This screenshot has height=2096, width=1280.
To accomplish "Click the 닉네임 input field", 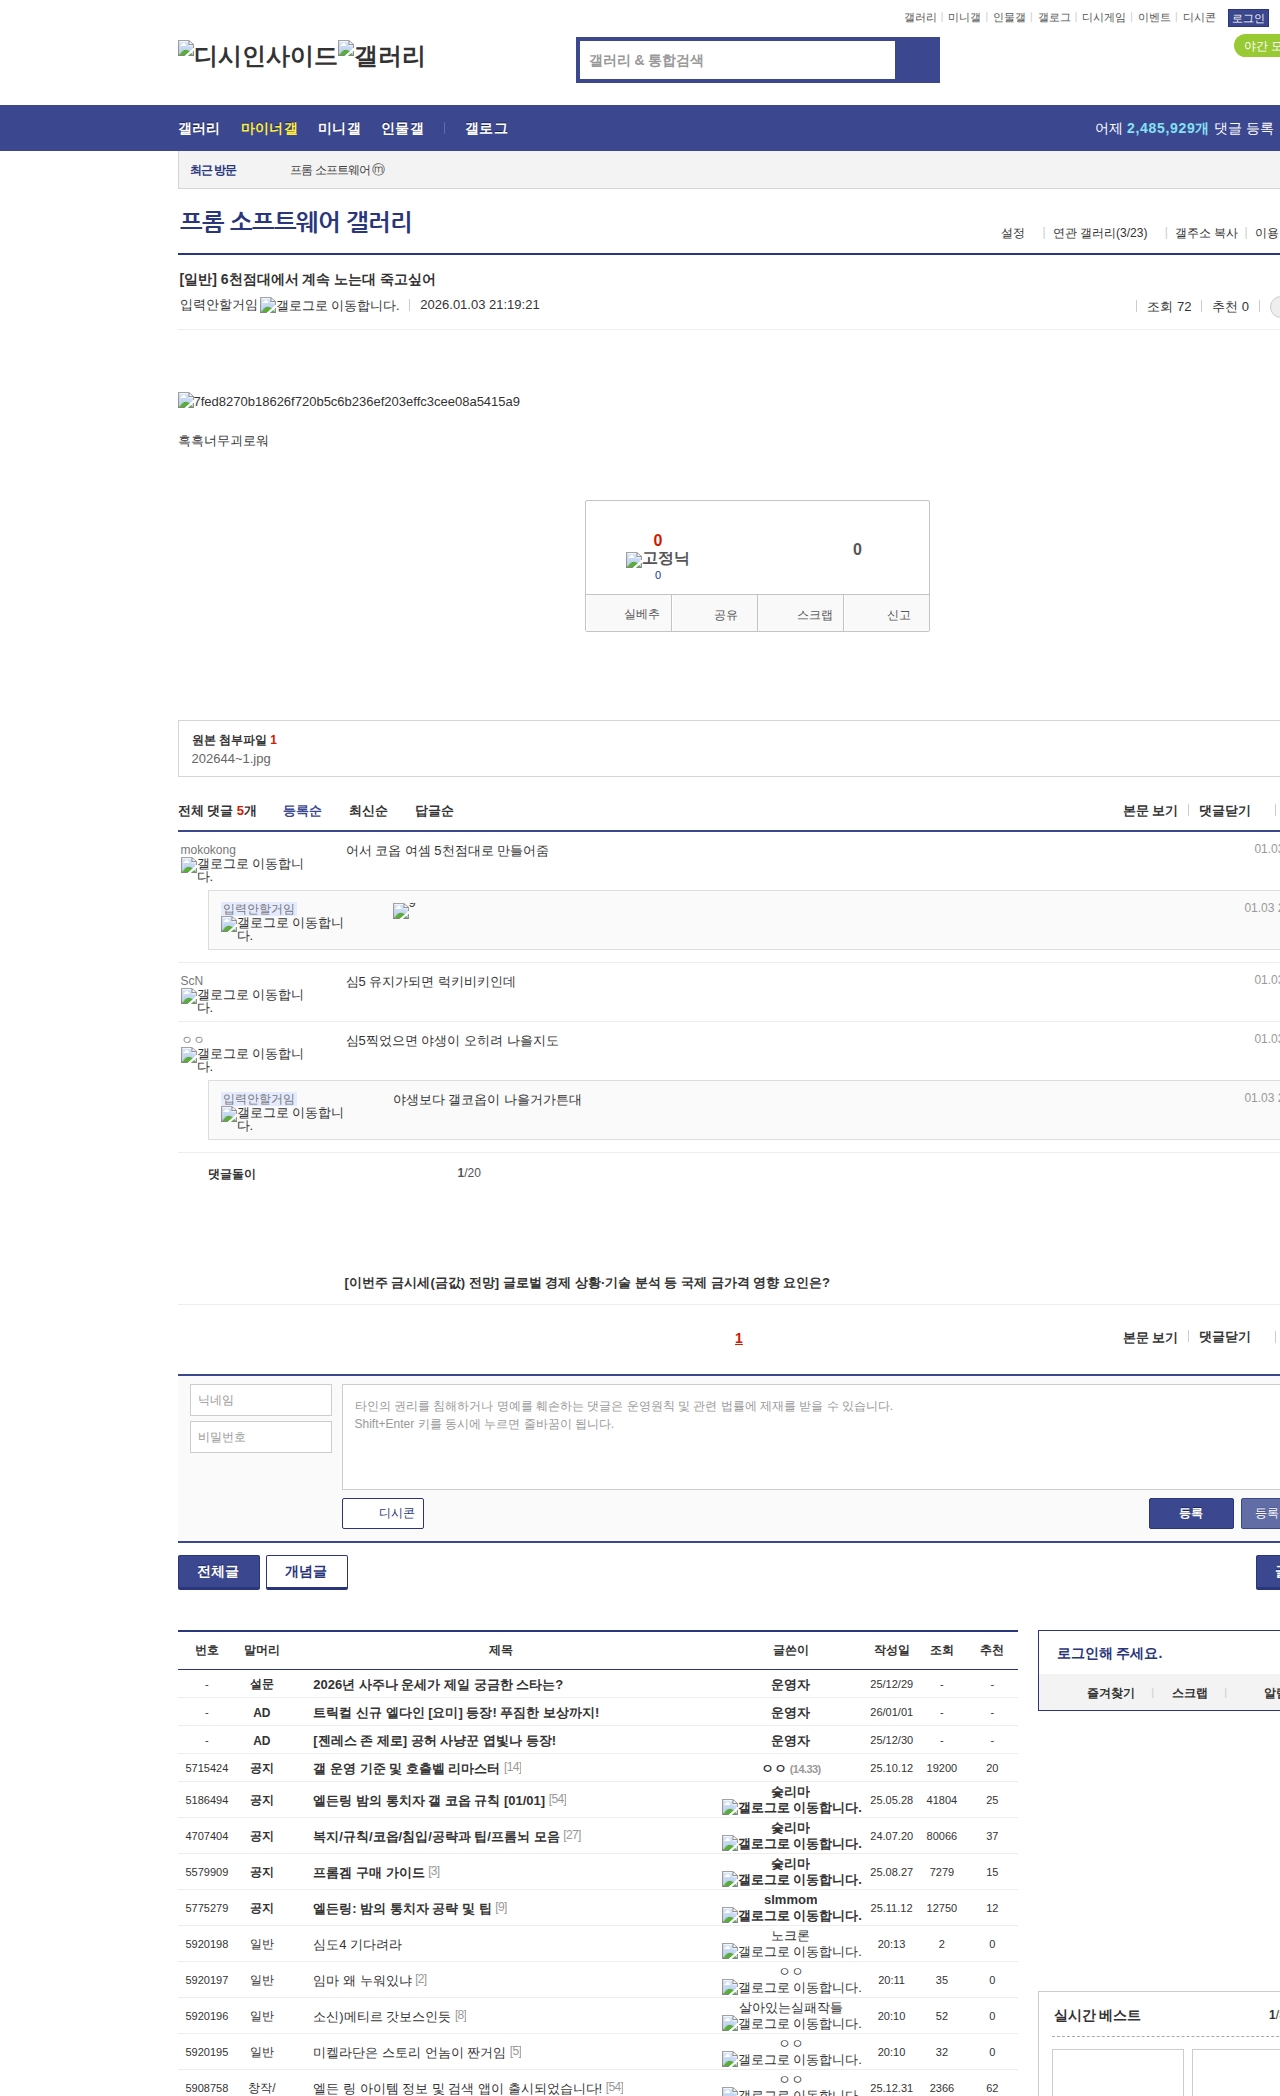I will (261, 1400).
